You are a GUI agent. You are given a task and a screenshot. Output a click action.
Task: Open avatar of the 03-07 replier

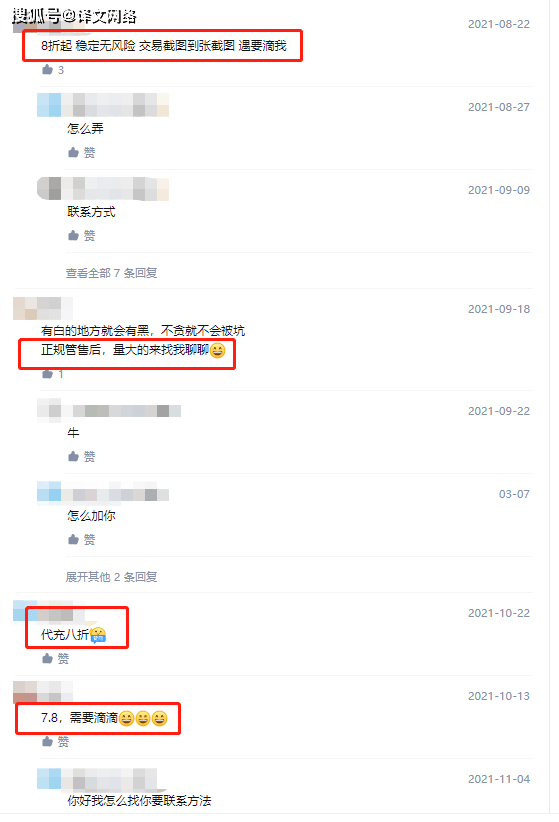49,493
